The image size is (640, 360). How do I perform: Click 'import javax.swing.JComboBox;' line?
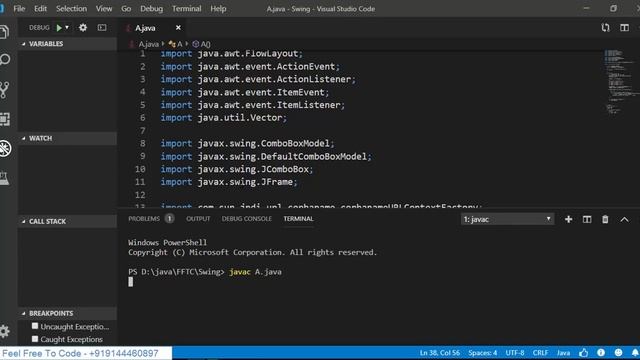click(x=237, y=169)
